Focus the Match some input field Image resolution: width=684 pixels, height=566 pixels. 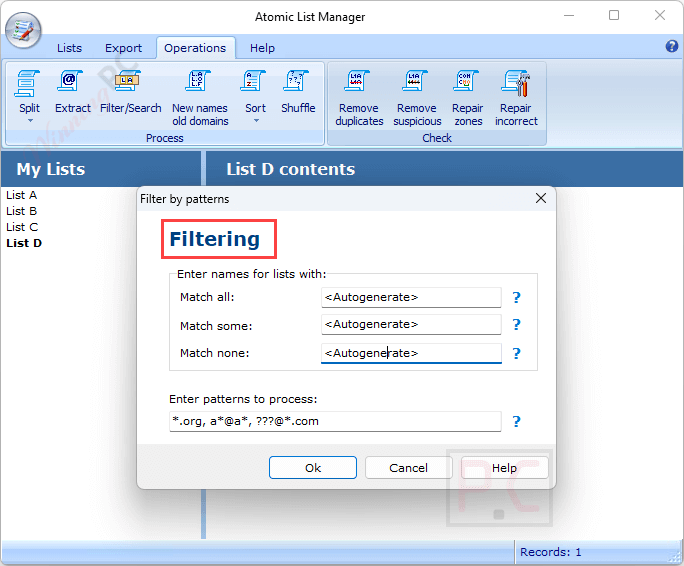pyautogui.click(x=411, y=324)
